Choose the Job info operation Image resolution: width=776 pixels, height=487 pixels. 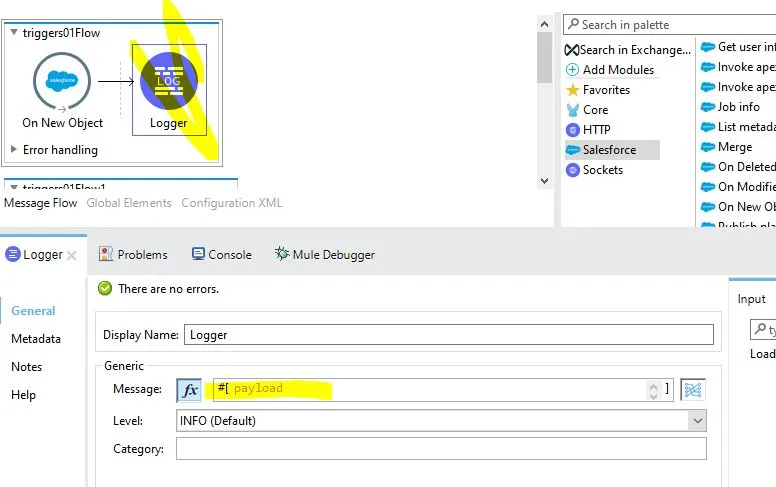(x=730, y=107)
